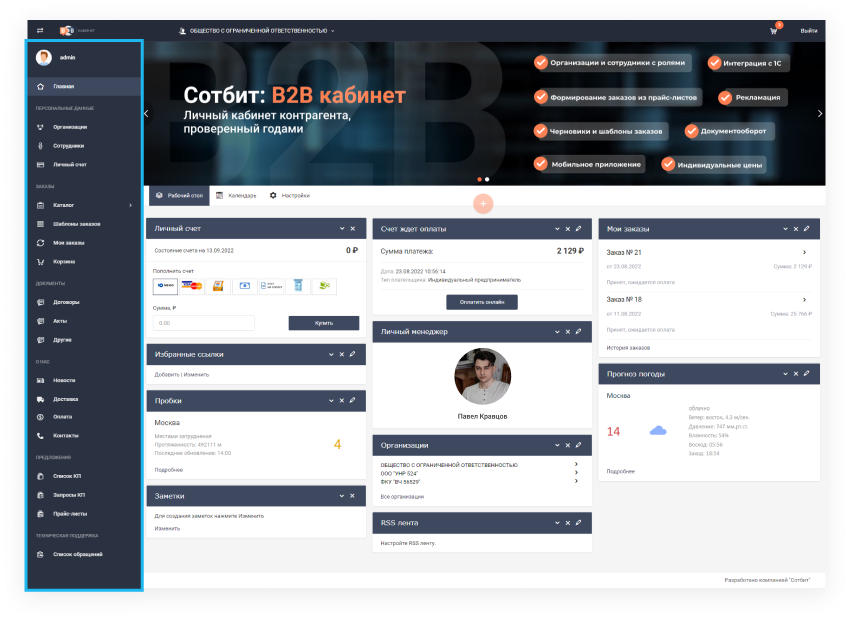Viewport: 850px width, 620px height.
Task: Open the Настройки tab
Action: (x=290, y=195)
